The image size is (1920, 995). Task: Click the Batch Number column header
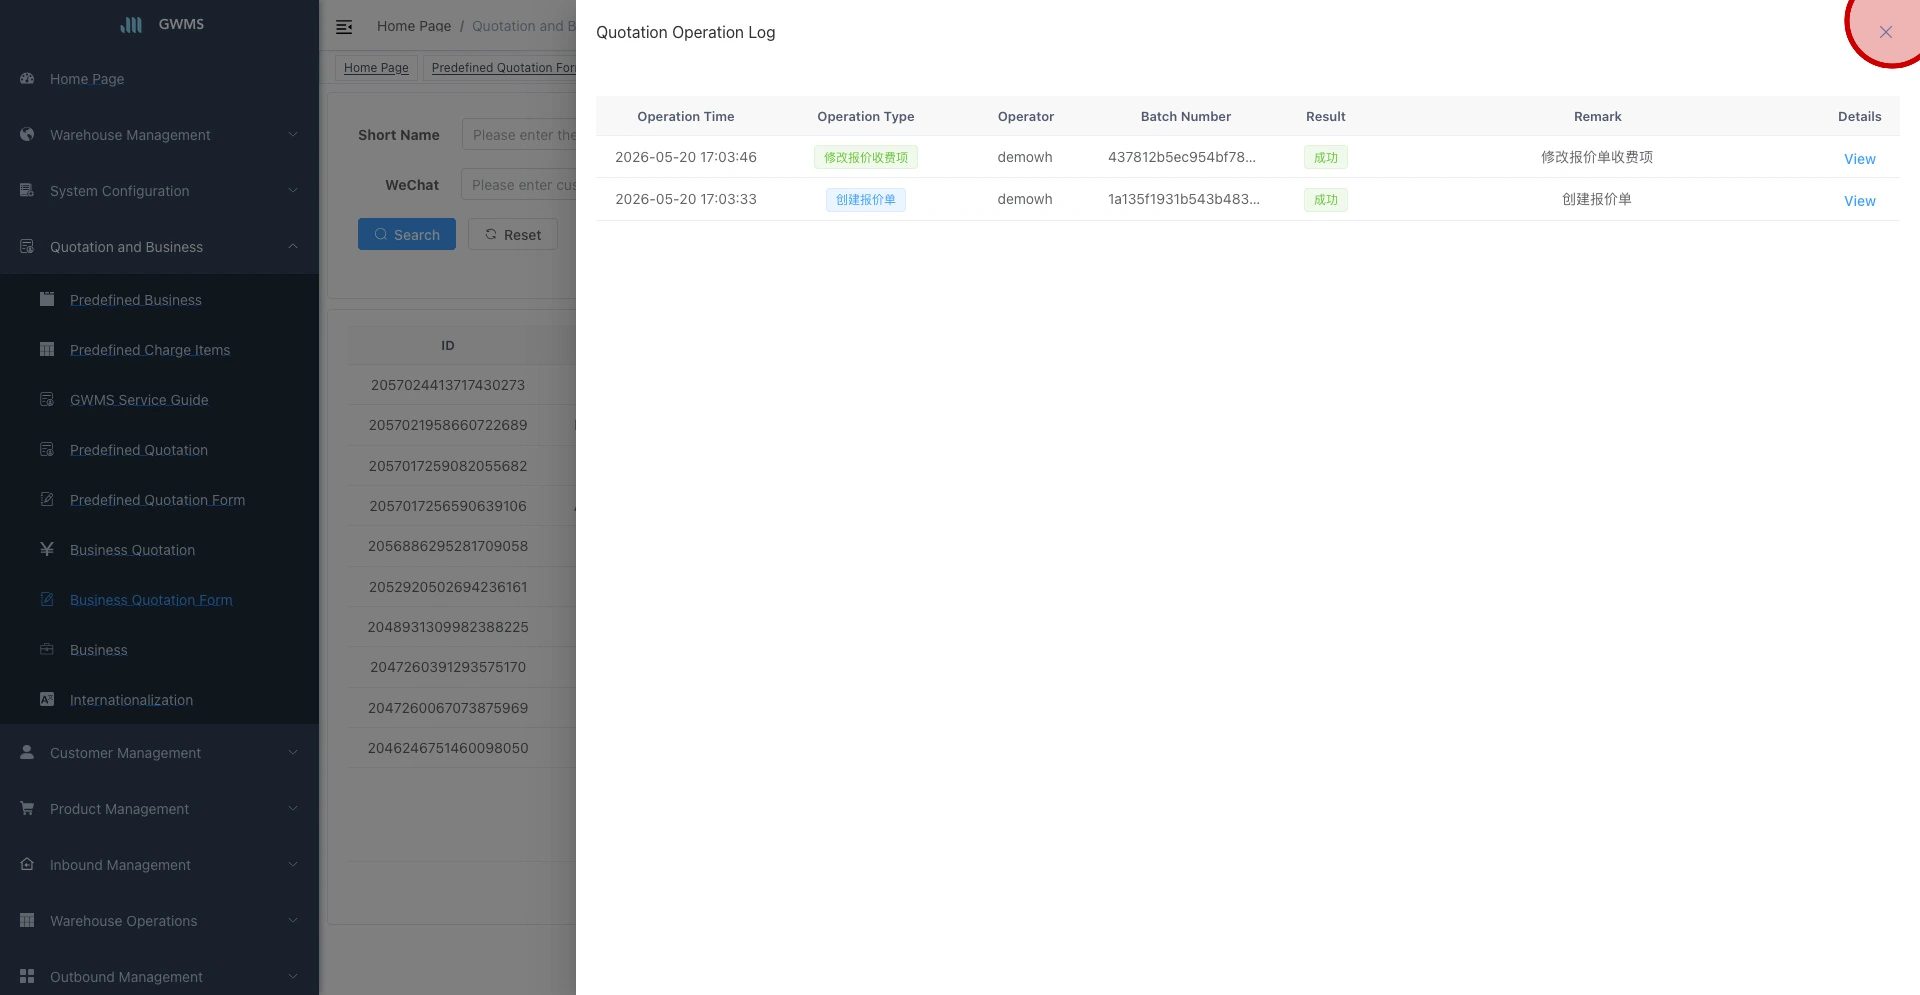1186,116
